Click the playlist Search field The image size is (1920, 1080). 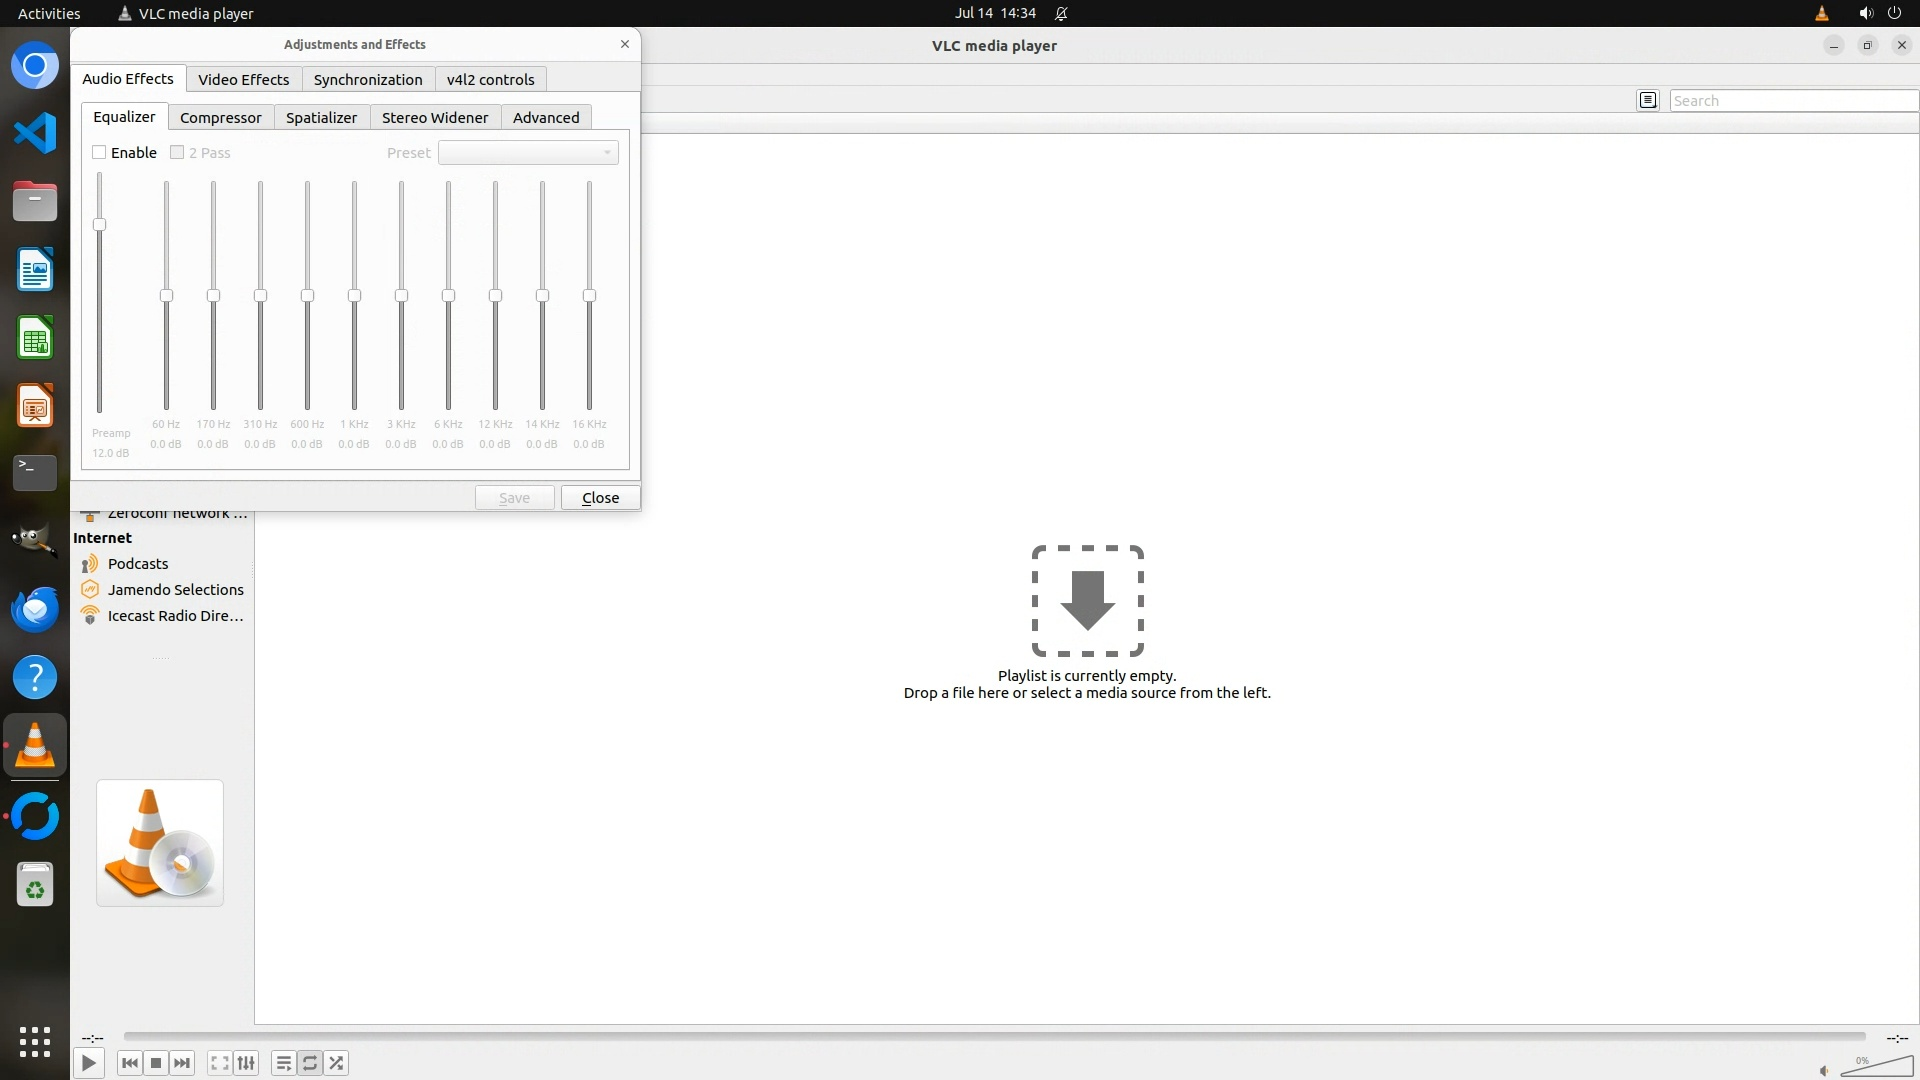tap(1790, 100)
